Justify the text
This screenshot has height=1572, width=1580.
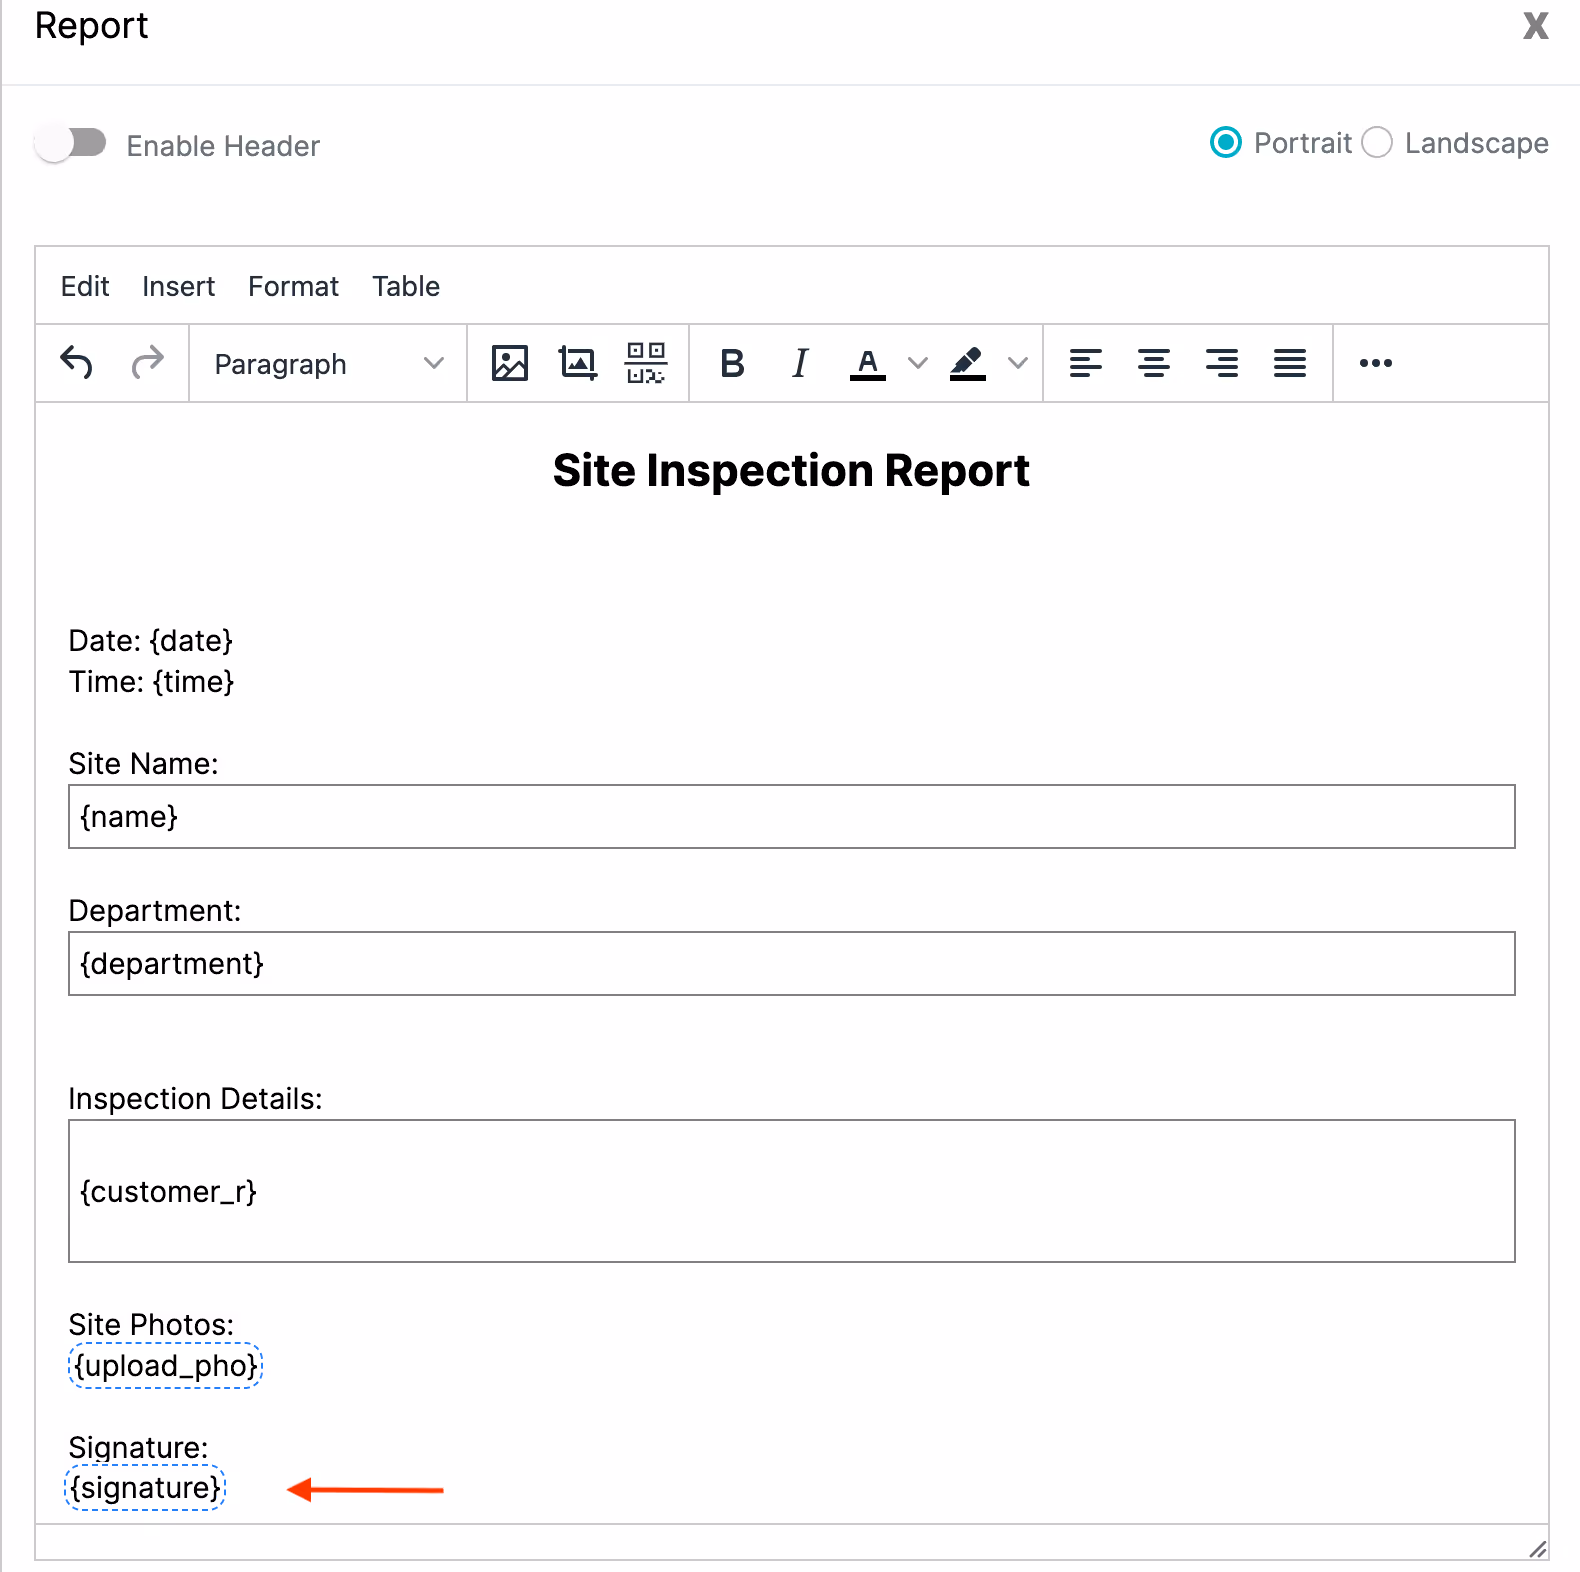pos(1290,363)
